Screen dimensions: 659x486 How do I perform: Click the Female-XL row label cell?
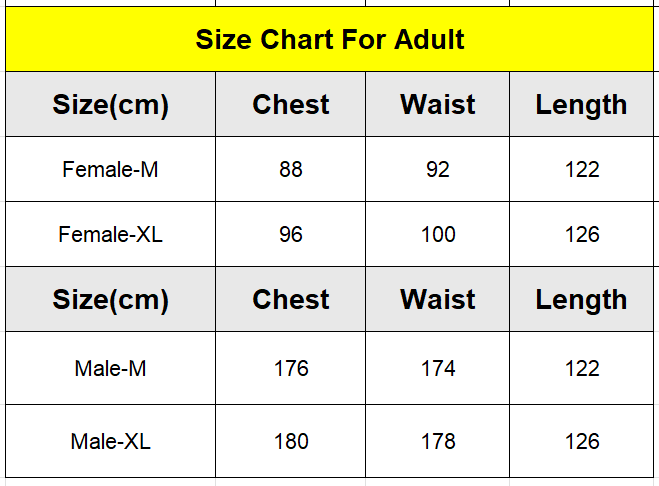(111, 234)
